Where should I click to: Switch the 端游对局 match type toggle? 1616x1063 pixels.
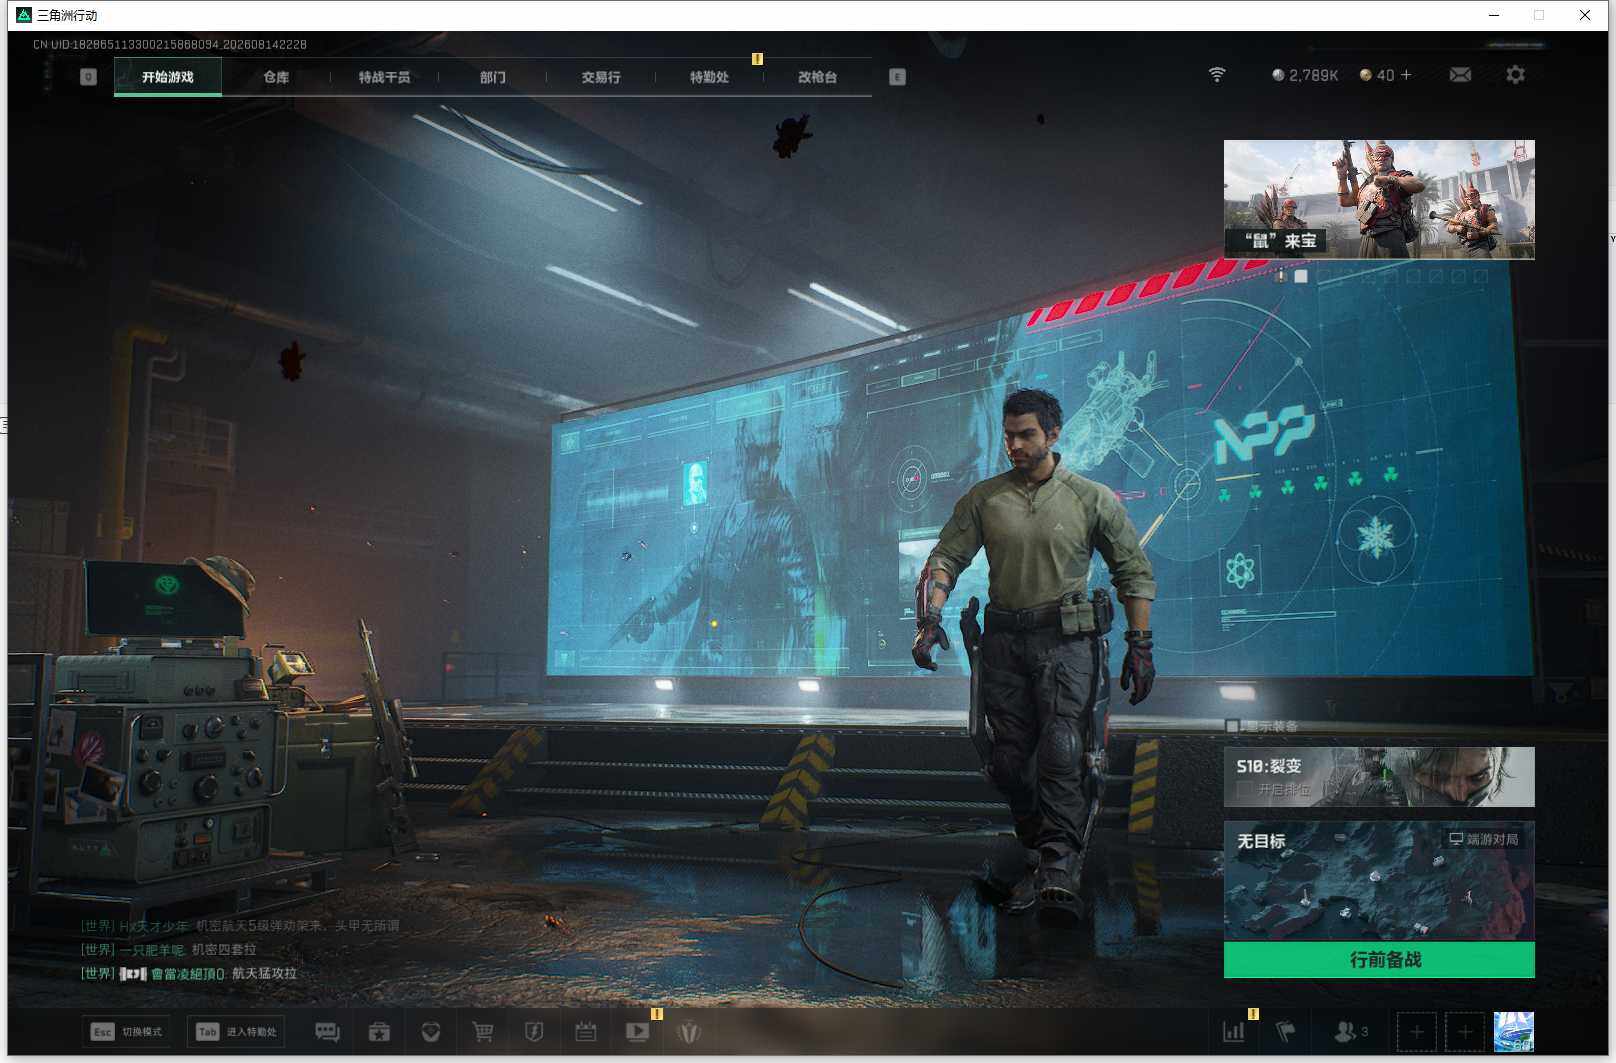1484,839
